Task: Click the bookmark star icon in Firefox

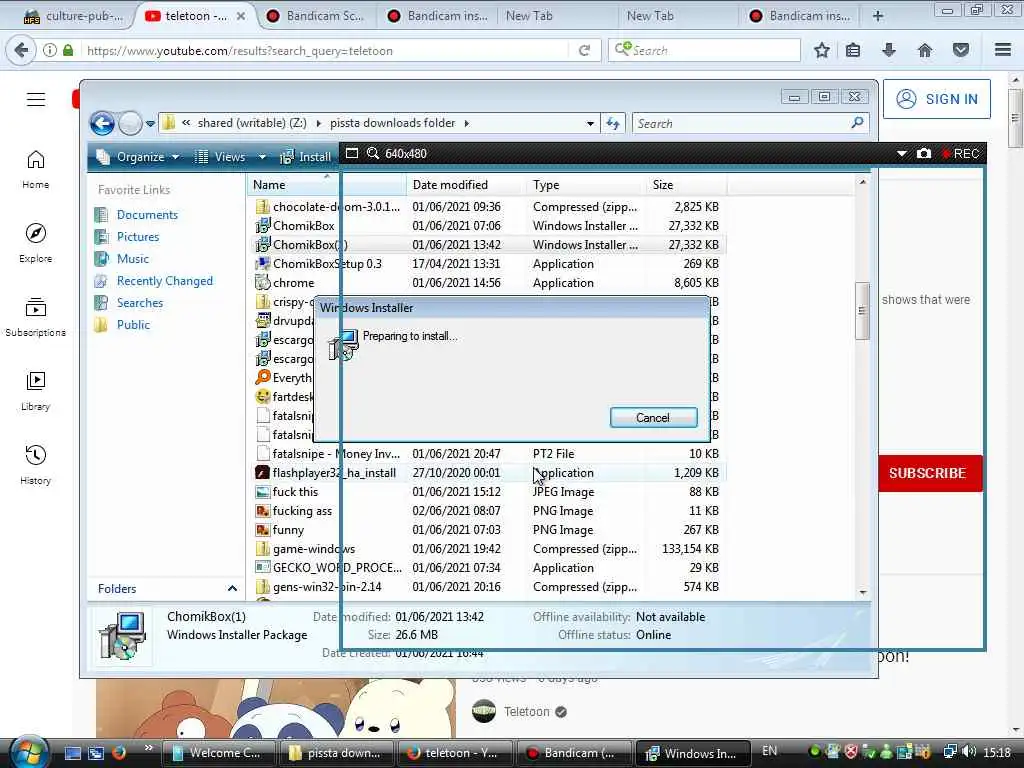Action: point(822,50)
